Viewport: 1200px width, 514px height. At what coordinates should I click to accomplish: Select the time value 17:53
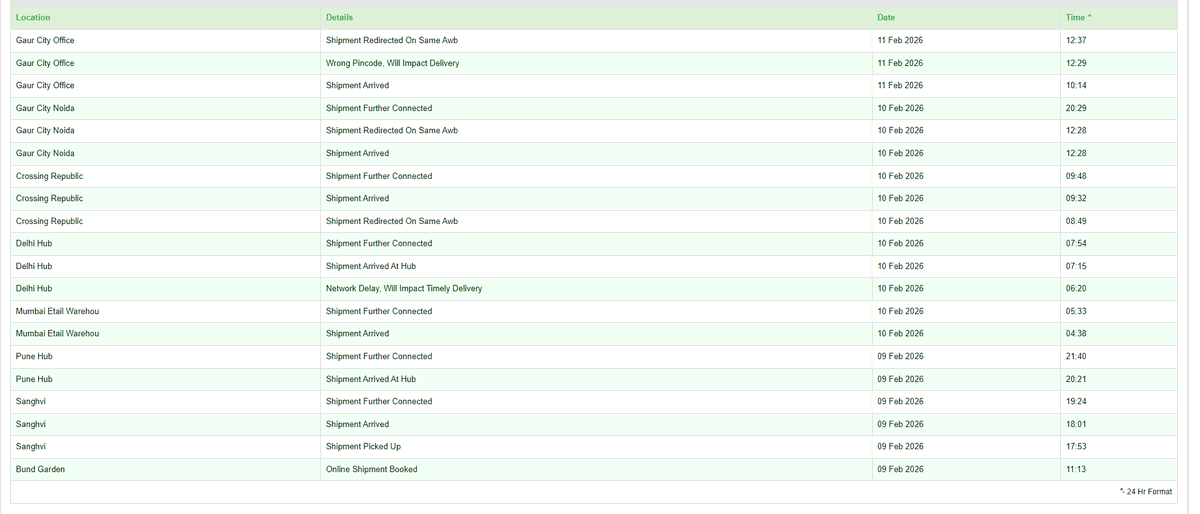(x=1076, y=447)
